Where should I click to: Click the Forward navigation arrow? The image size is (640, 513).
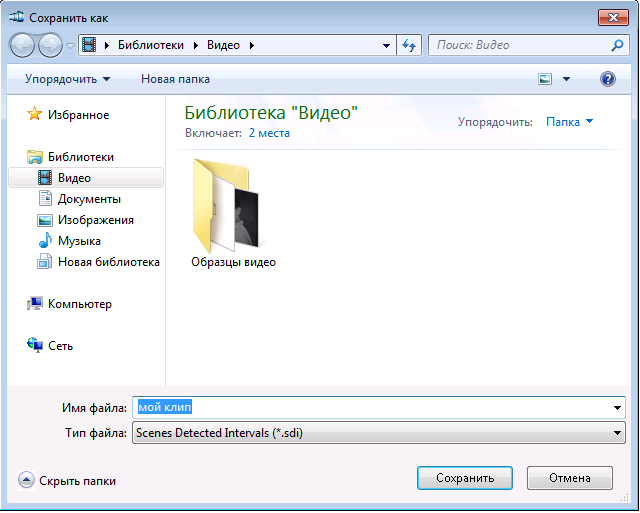50,45
